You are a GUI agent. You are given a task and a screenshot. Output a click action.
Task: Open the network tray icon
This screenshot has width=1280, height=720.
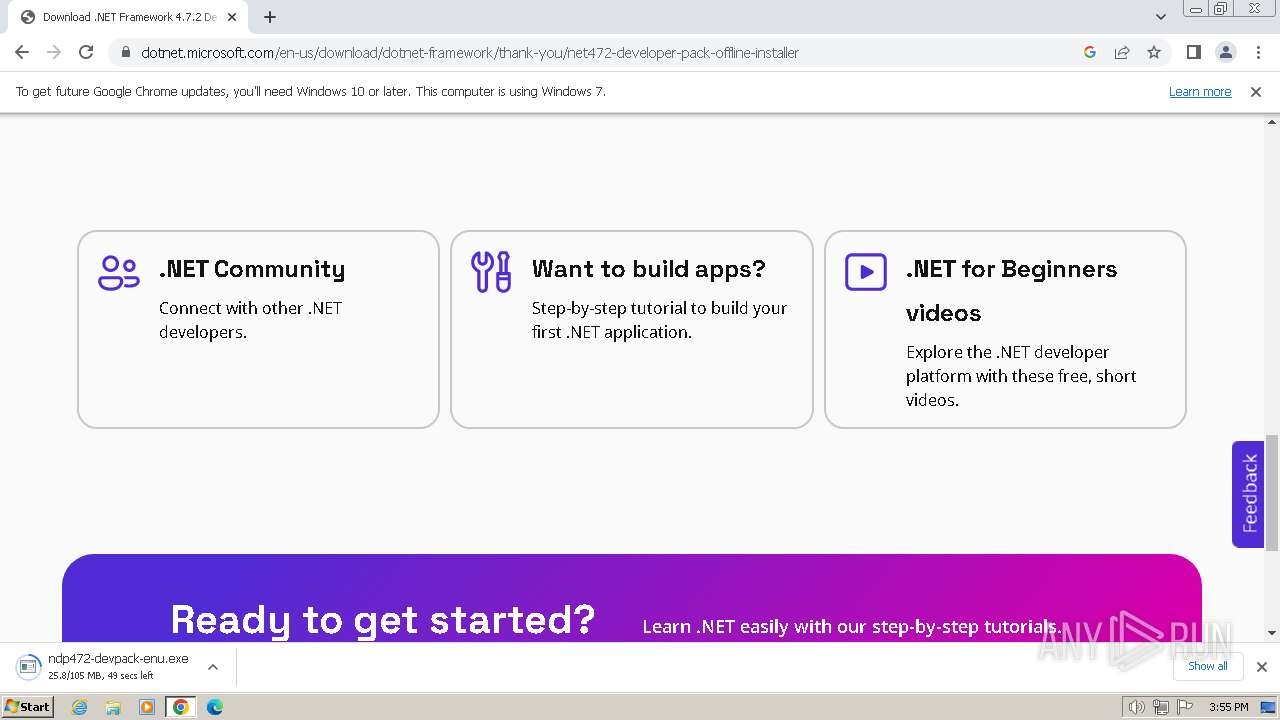[1161, 707]
